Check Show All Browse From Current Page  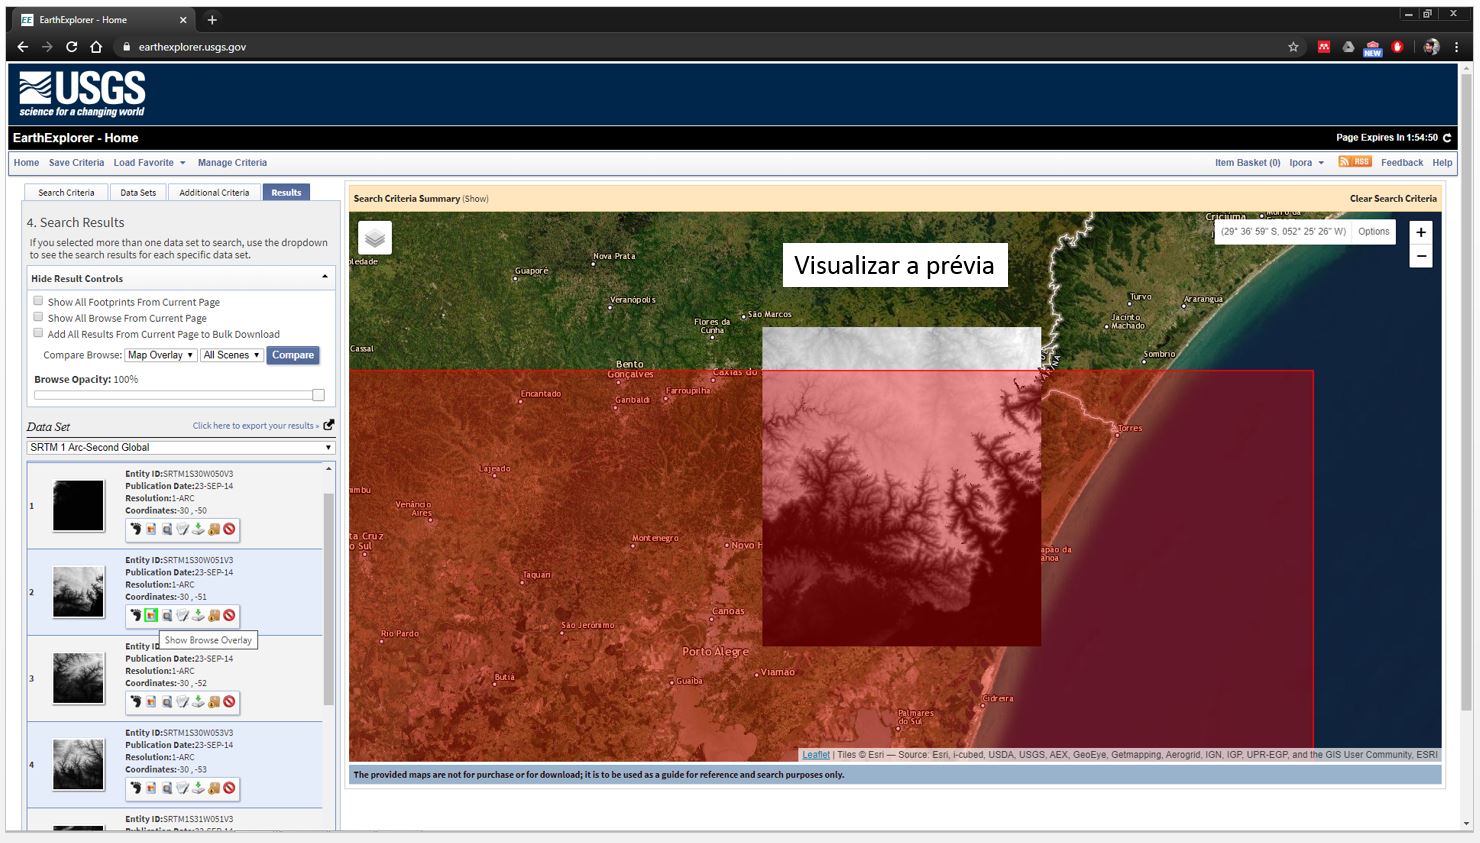[x=39, y=317]
